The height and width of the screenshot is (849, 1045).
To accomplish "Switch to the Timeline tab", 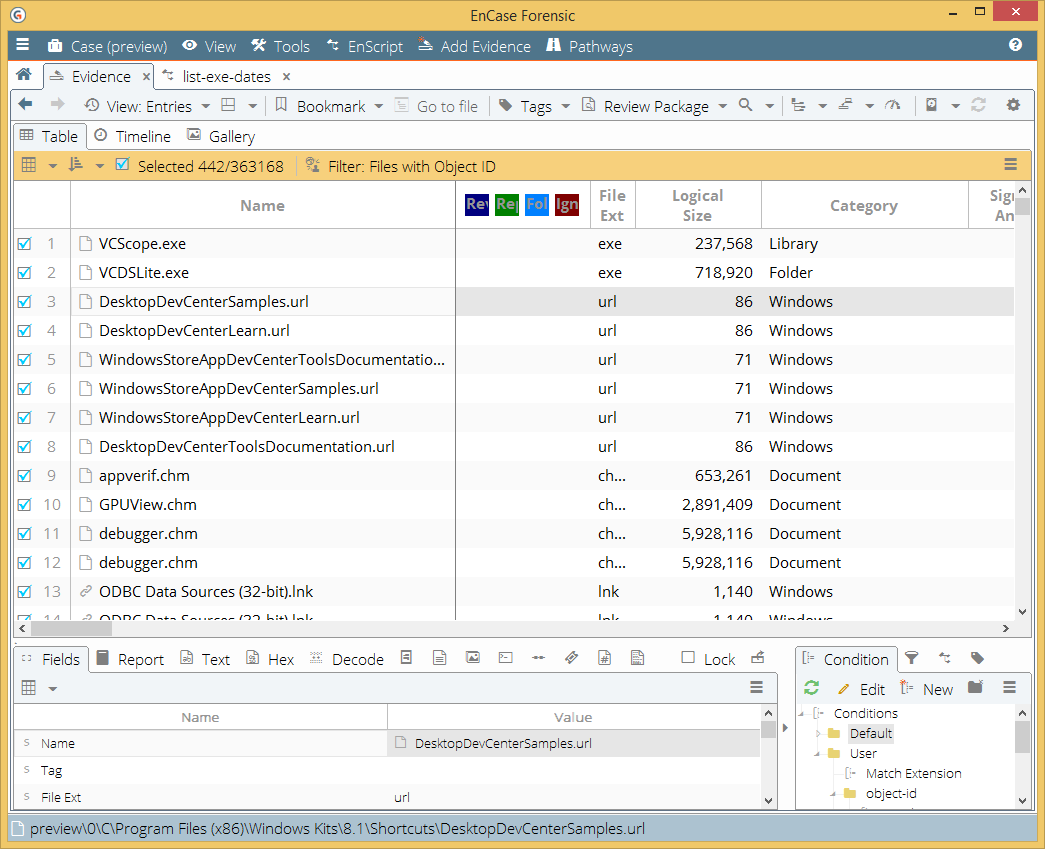I will point(133,136).
